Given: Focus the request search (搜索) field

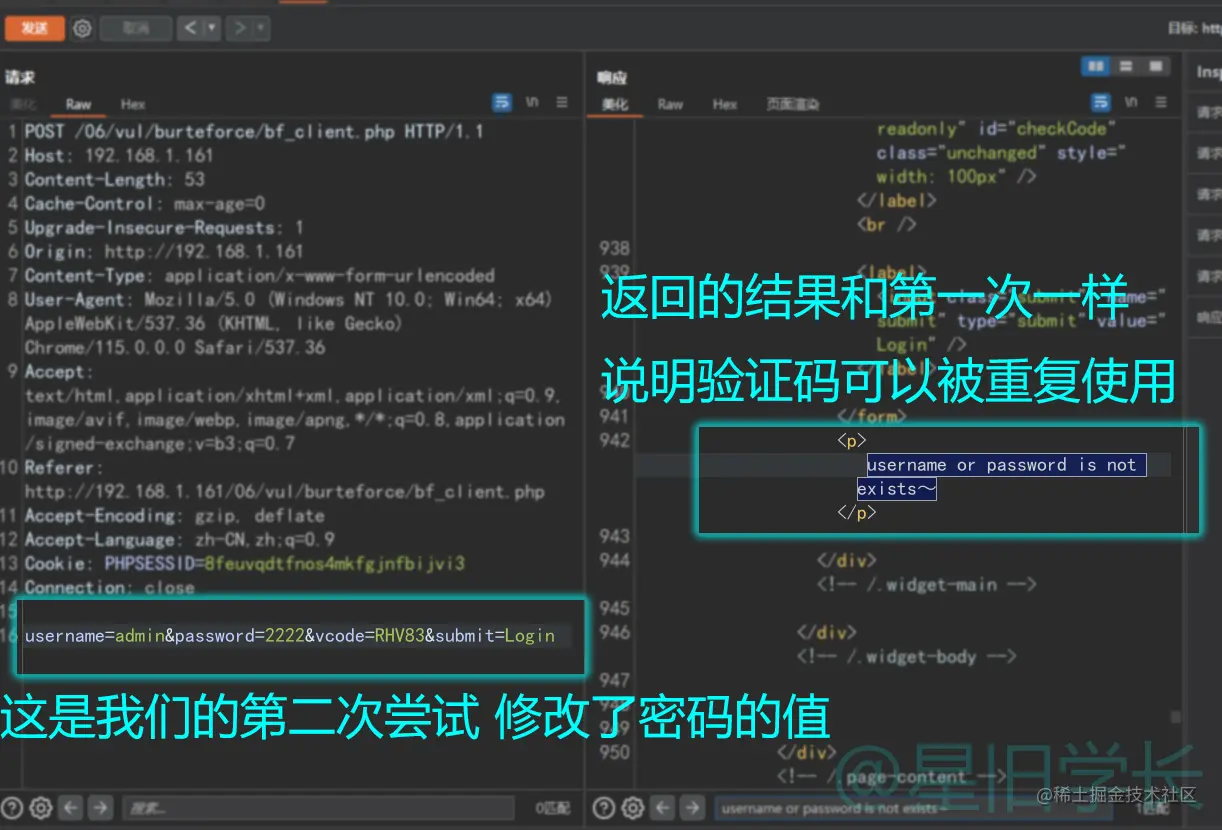Looking at the screenshot, I should (x=318, y=808).
